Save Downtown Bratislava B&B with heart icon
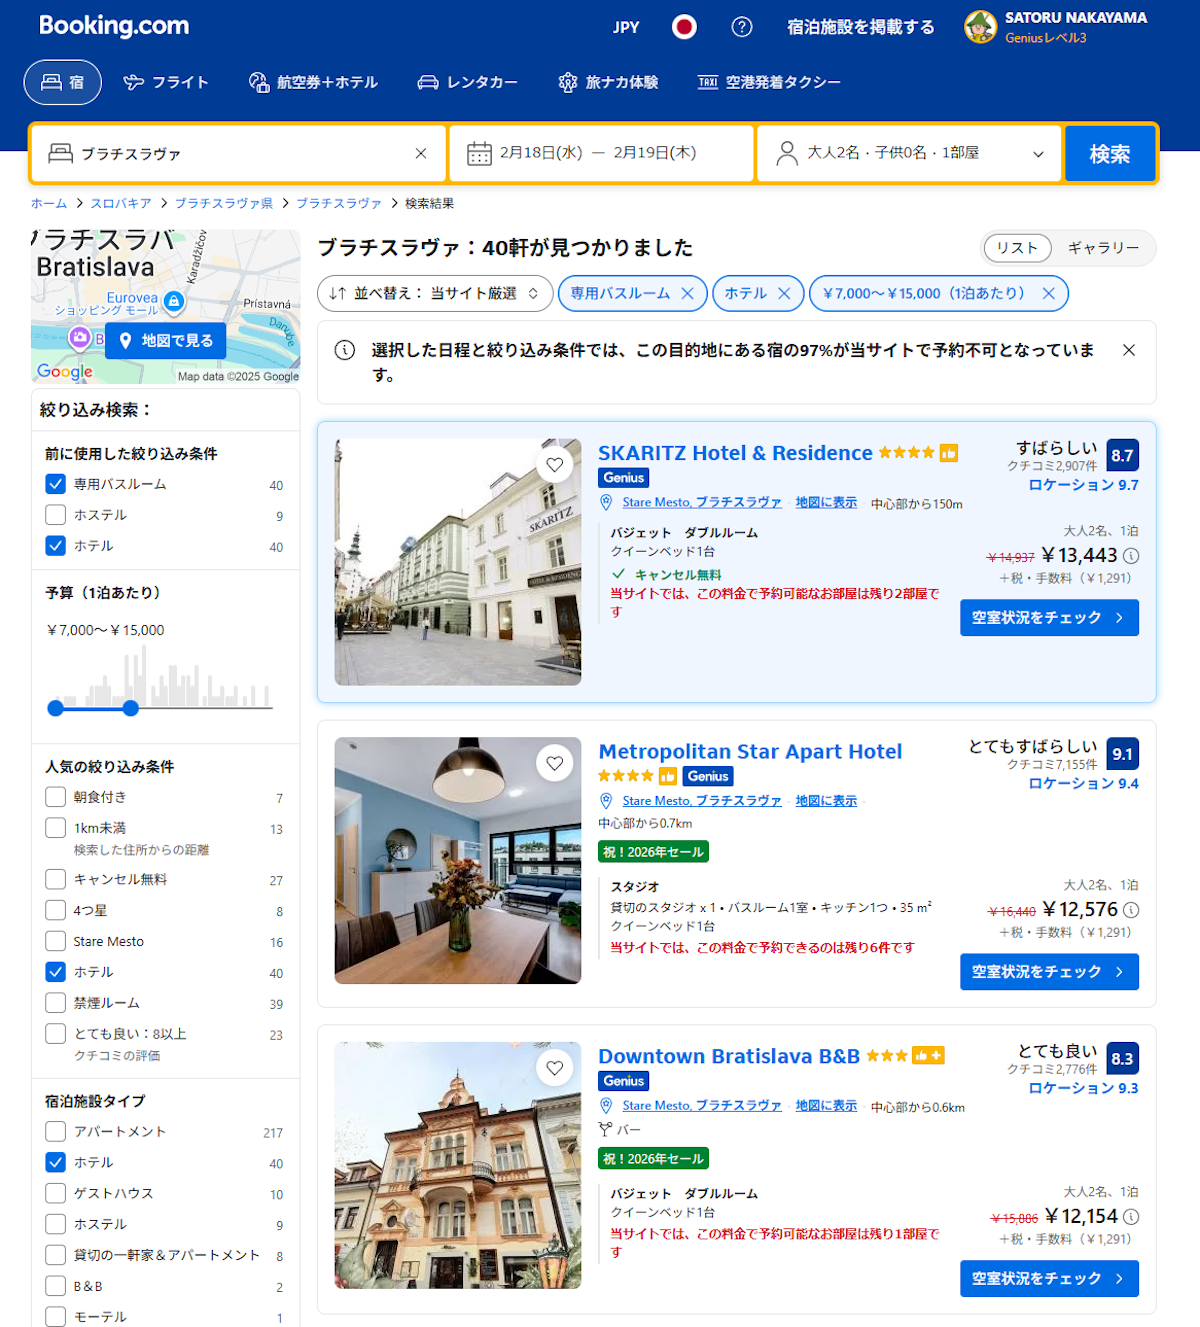The image size is (1200, 1327). click(x=555, y=1068)
